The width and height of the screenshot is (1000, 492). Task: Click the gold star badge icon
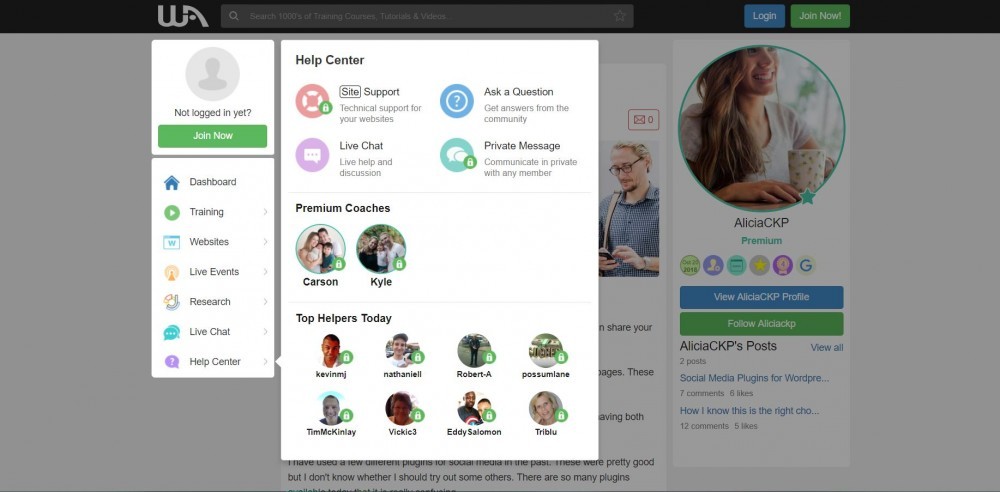pyautogui.click(x=759, y=265)
